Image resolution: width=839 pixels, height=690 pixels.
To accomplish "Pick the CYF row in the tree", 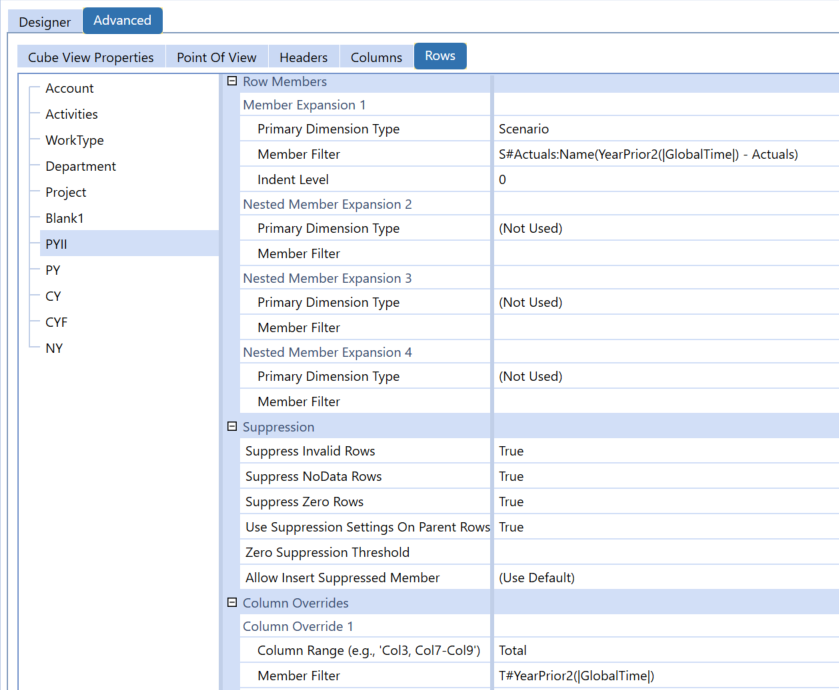I will click(56, 322).
